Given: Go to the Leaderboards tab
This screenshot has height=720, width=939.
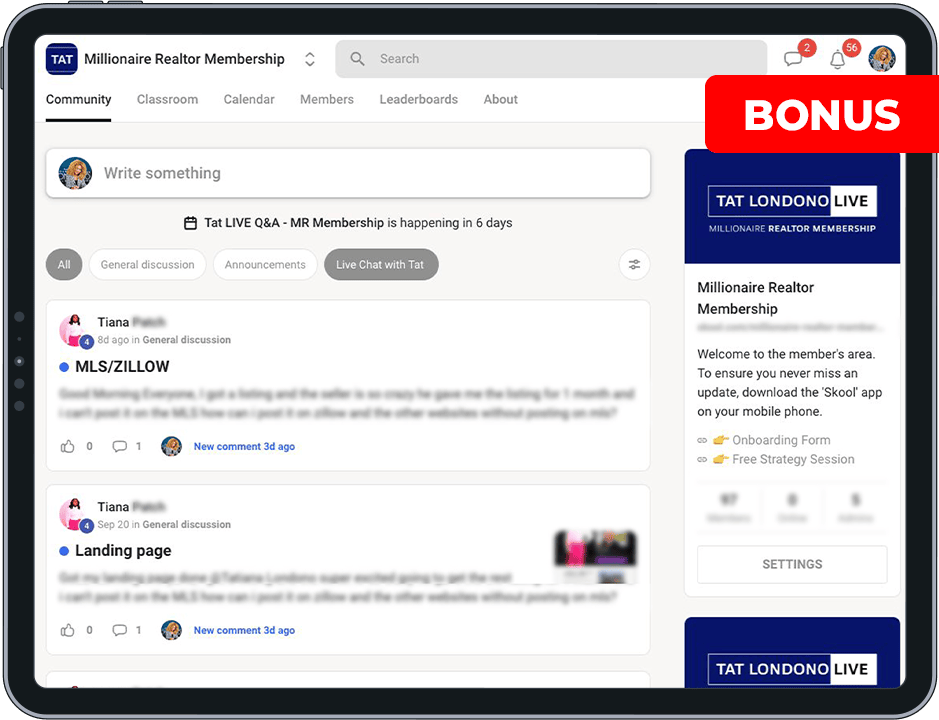Looking at the screenshot, I should click(x=418, y=99).
